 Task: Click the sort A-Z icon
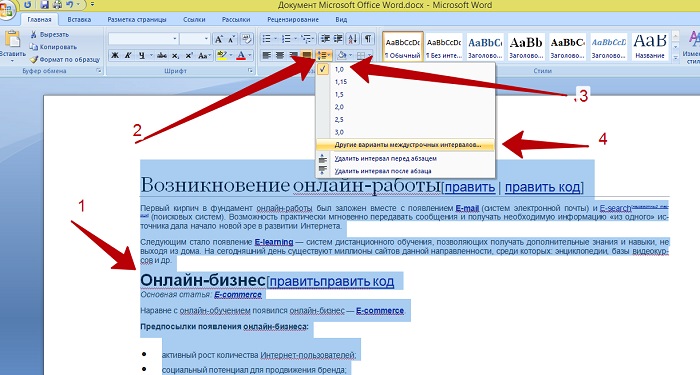tap(353, 39)
